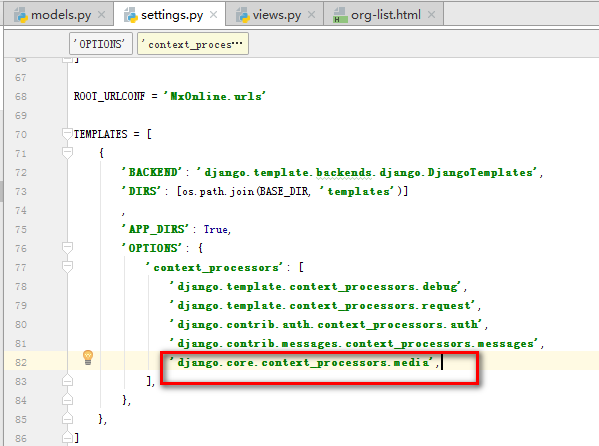Screen dimensions: 599x446
Task: Click BASE_DIR in the os.path.join call
Action: (283, 191)
